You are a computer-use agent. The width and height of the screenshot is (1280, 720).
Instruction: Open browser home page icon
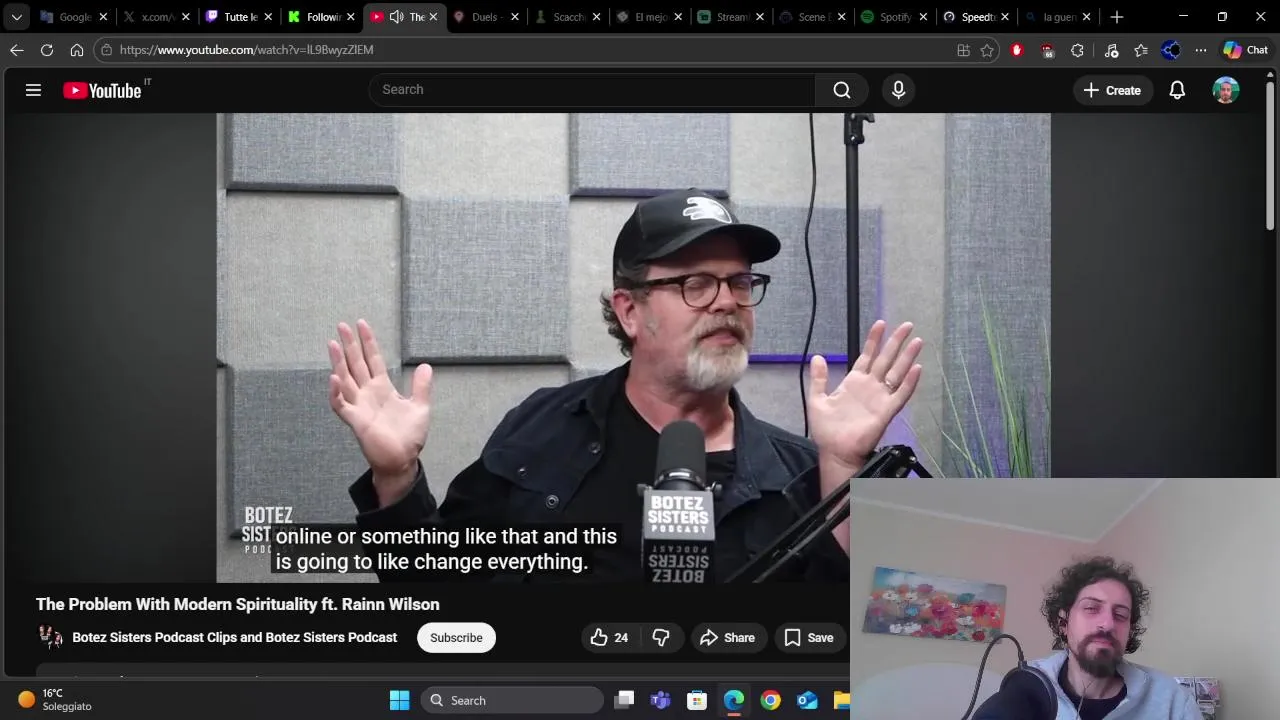point(77,50)
